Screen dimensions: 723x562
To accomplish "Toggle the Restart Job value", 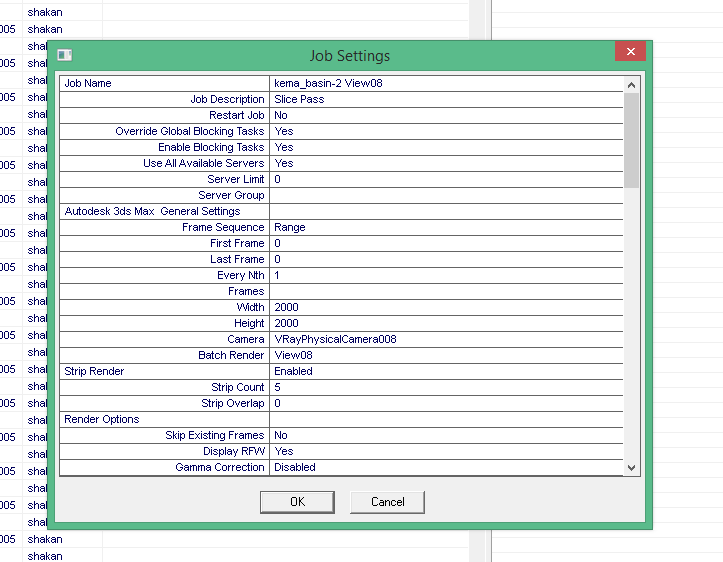I will click(446, 115).
